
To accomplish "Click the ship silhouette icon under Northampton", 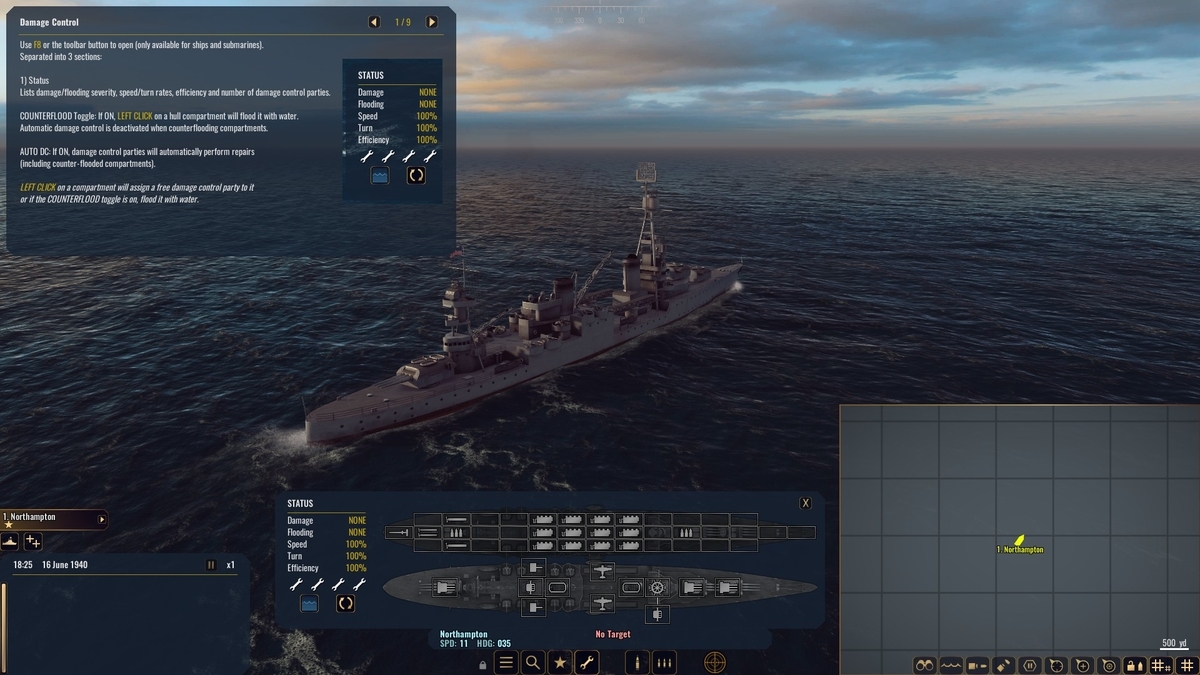I will (10, 541).
